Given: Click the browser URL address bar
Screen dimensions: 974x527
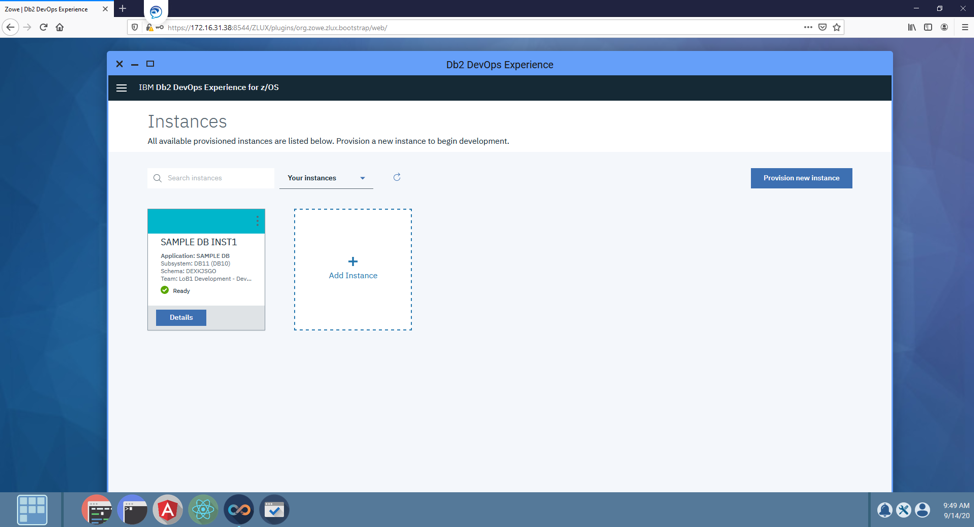Looking at the screenshot, I should coord(485,27).
